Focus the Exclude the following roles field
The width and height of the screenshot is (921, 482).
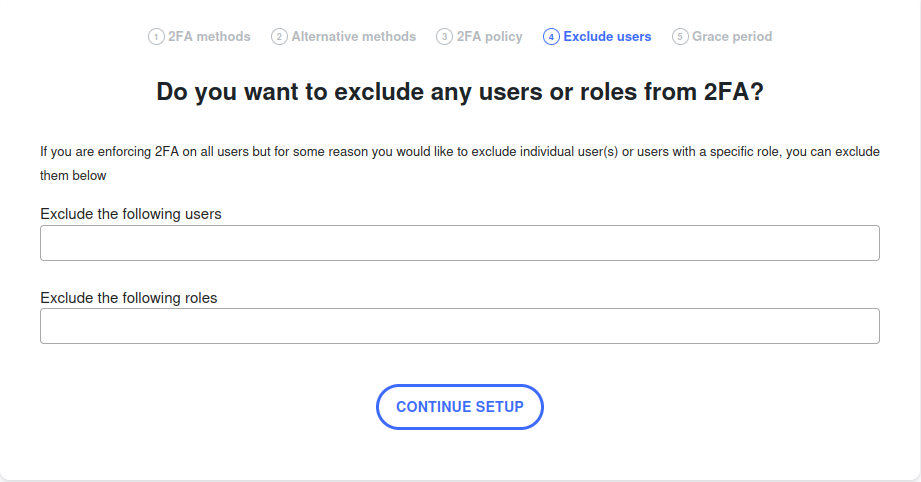(460, 326)
